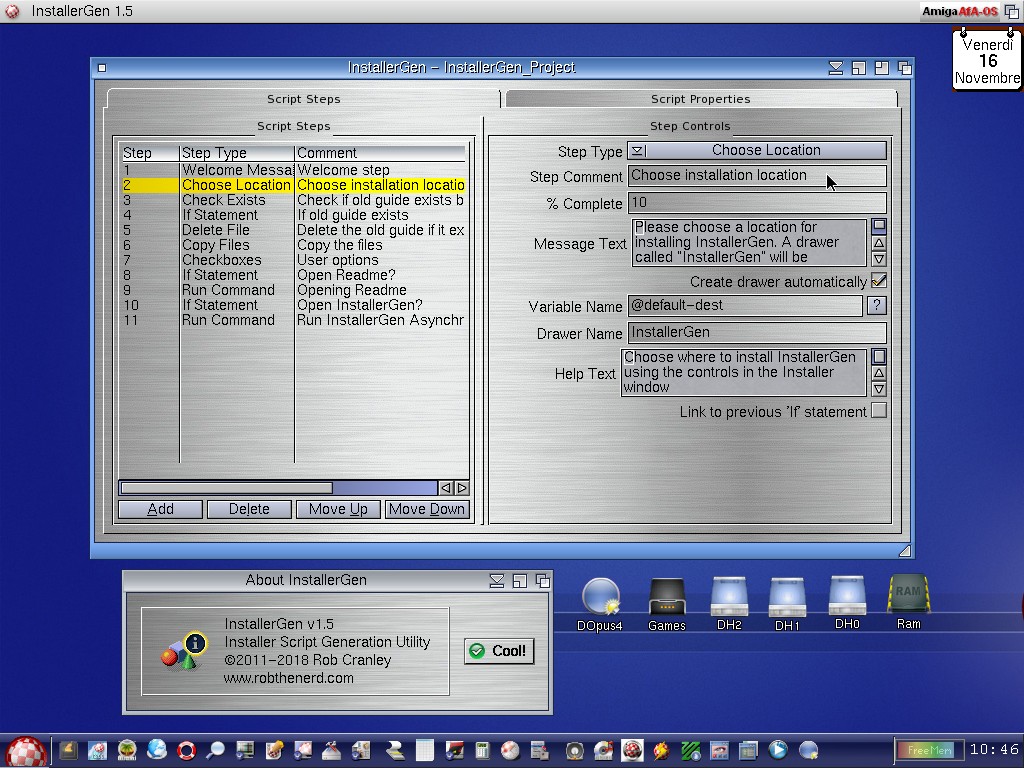Open the Games drive icon
1024x768 pixels.
click(x=666, y=598)
